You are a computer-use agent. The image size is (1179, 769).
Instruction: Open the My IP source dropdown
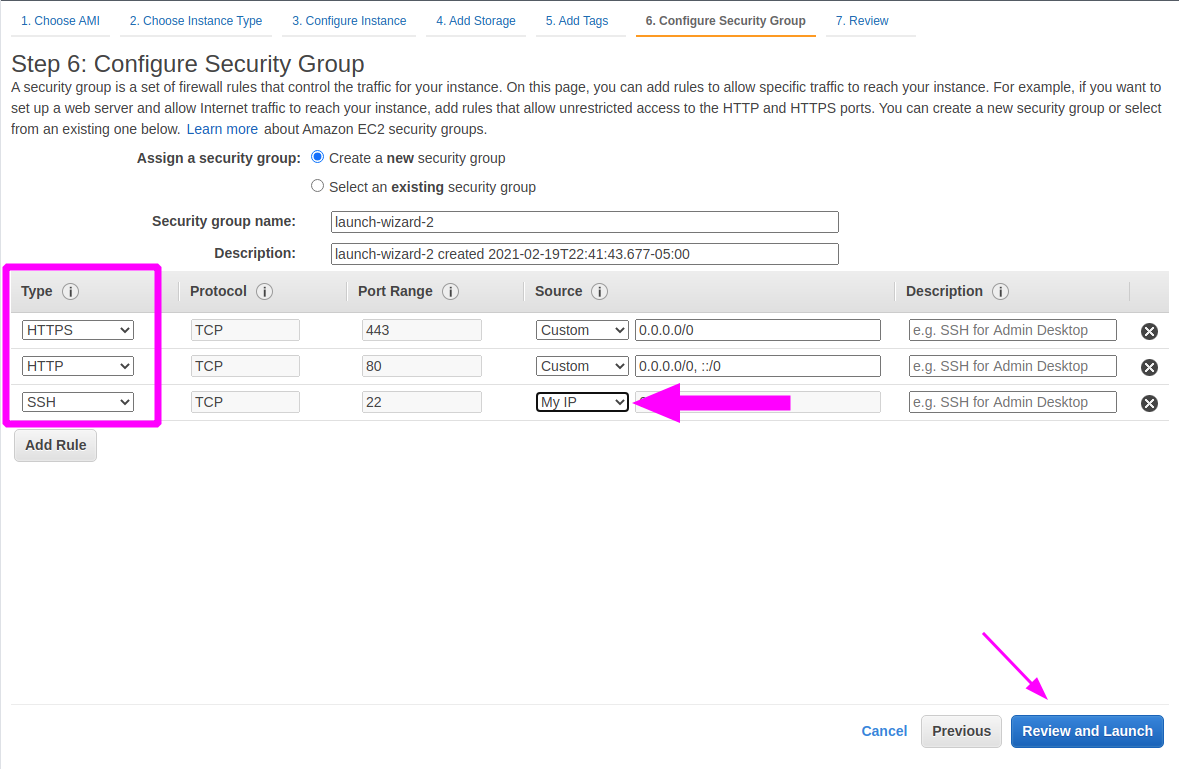pos(582,401)
